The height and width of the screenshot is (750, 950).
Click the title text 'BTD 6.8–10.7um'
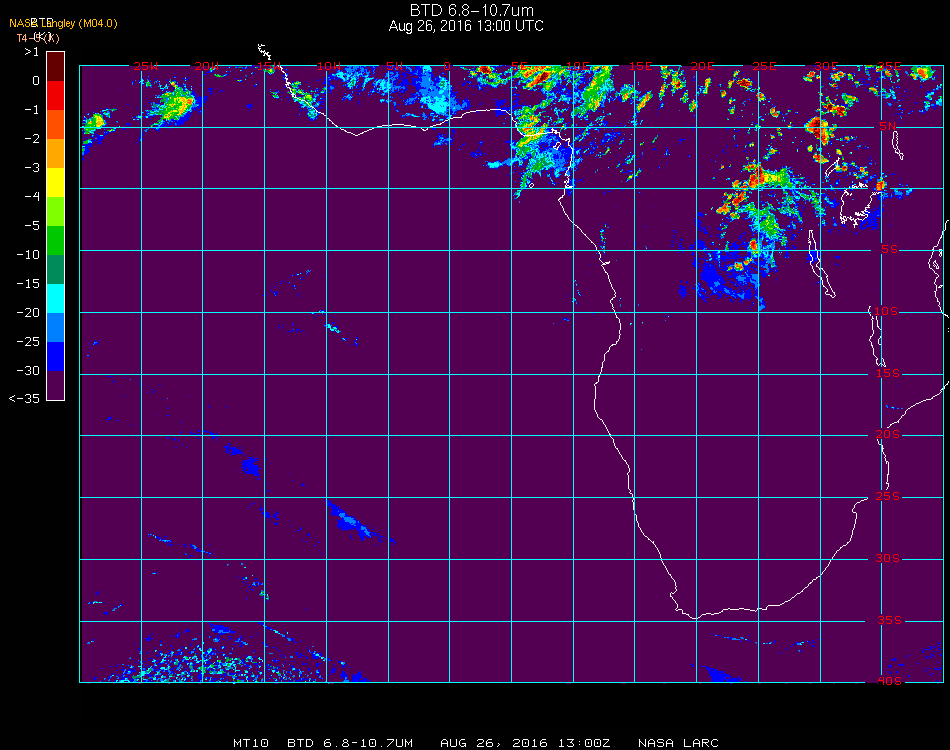click(x=471, y=10)
